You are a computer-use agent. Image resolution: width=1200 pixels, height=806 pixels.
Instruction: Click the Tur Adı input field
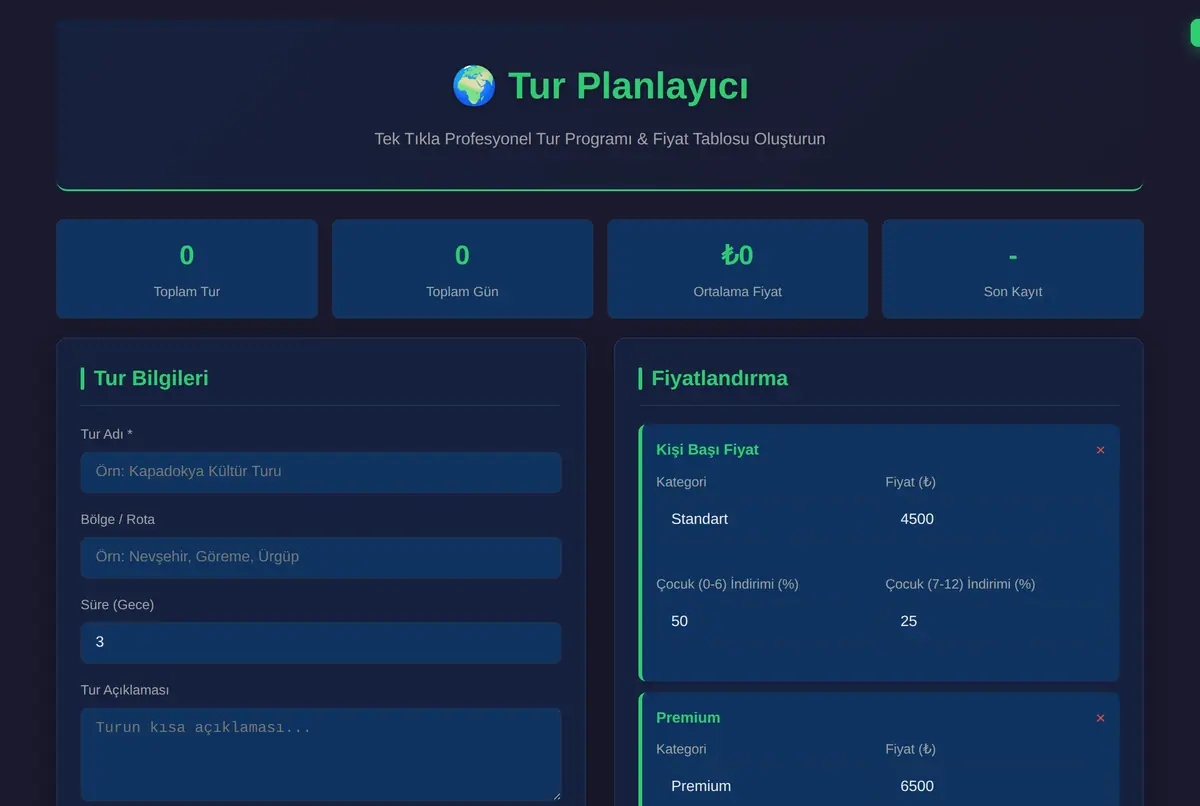coord(321,472)
